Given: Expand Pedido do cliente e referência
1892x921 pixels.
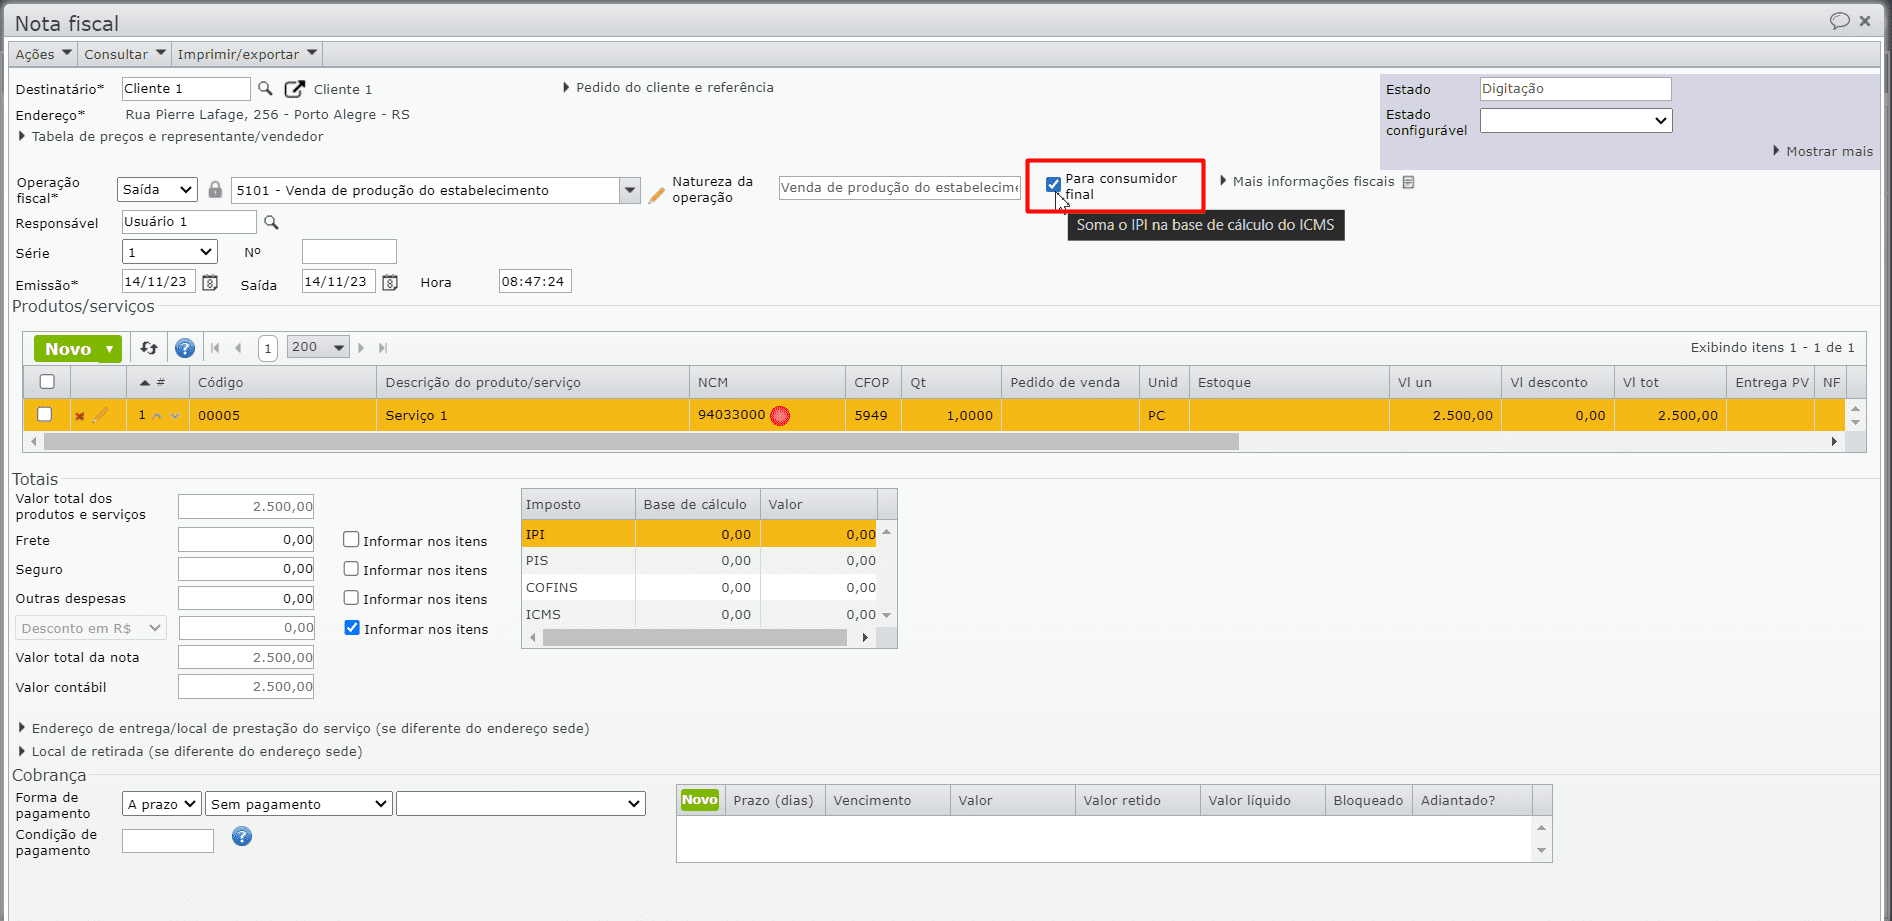Looking at the screenshot, I should pos(669,87).
